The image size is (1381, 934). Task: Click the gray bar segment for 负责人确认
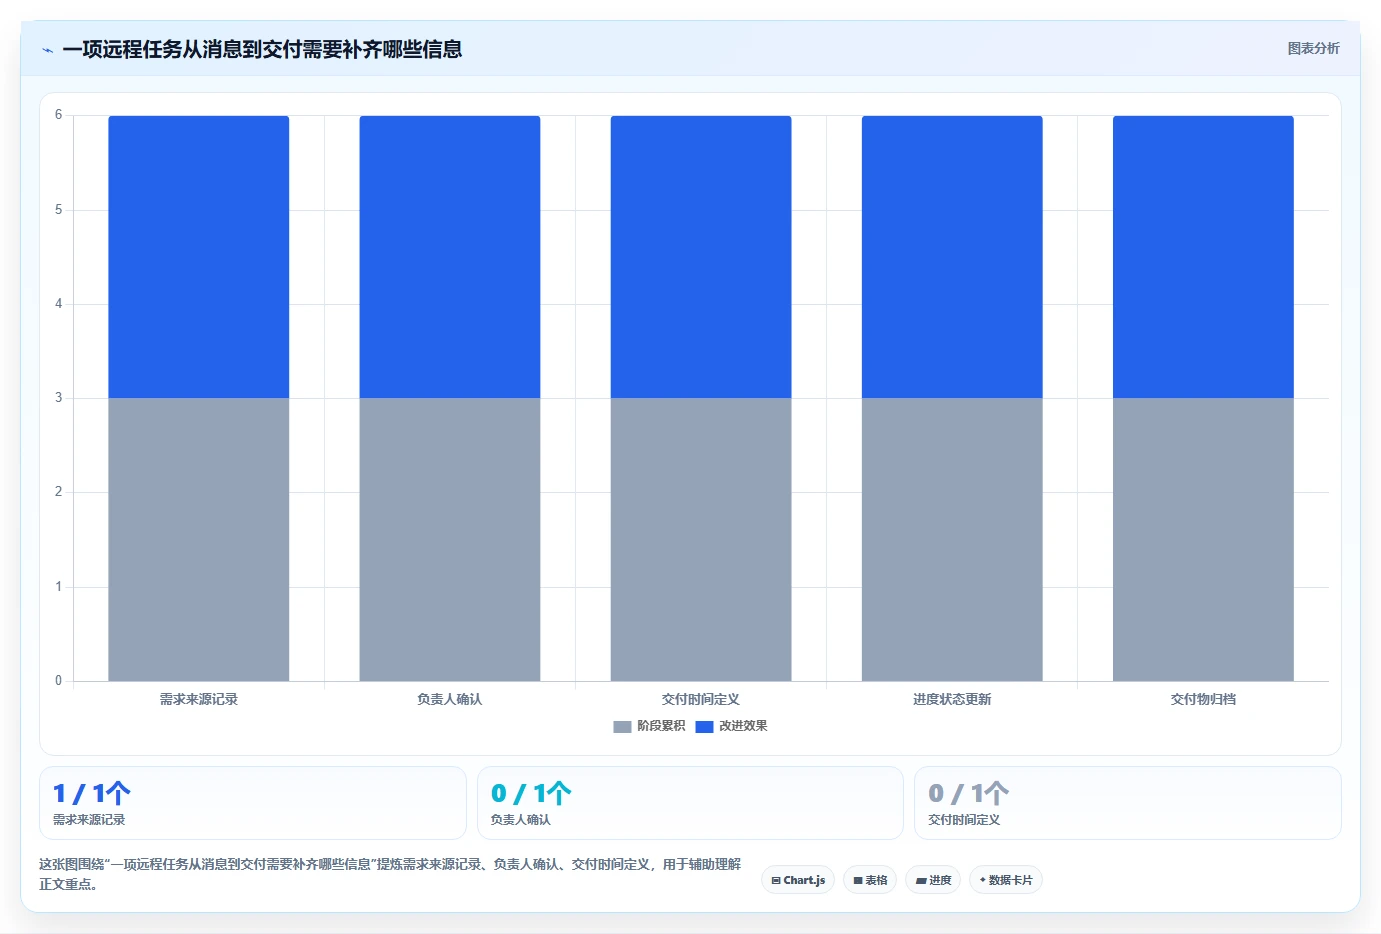click(450, 540)
